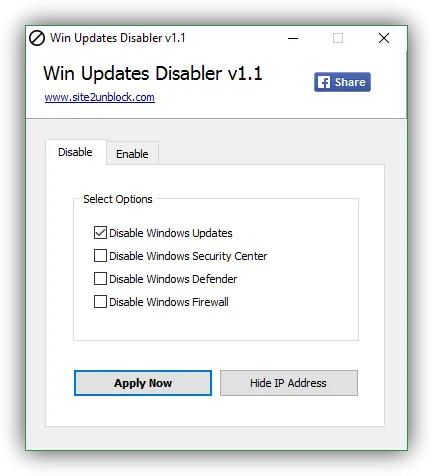This screenshot has height=476, width=433.
Task: Click the Apply Now button
Action: click(143, 383)
